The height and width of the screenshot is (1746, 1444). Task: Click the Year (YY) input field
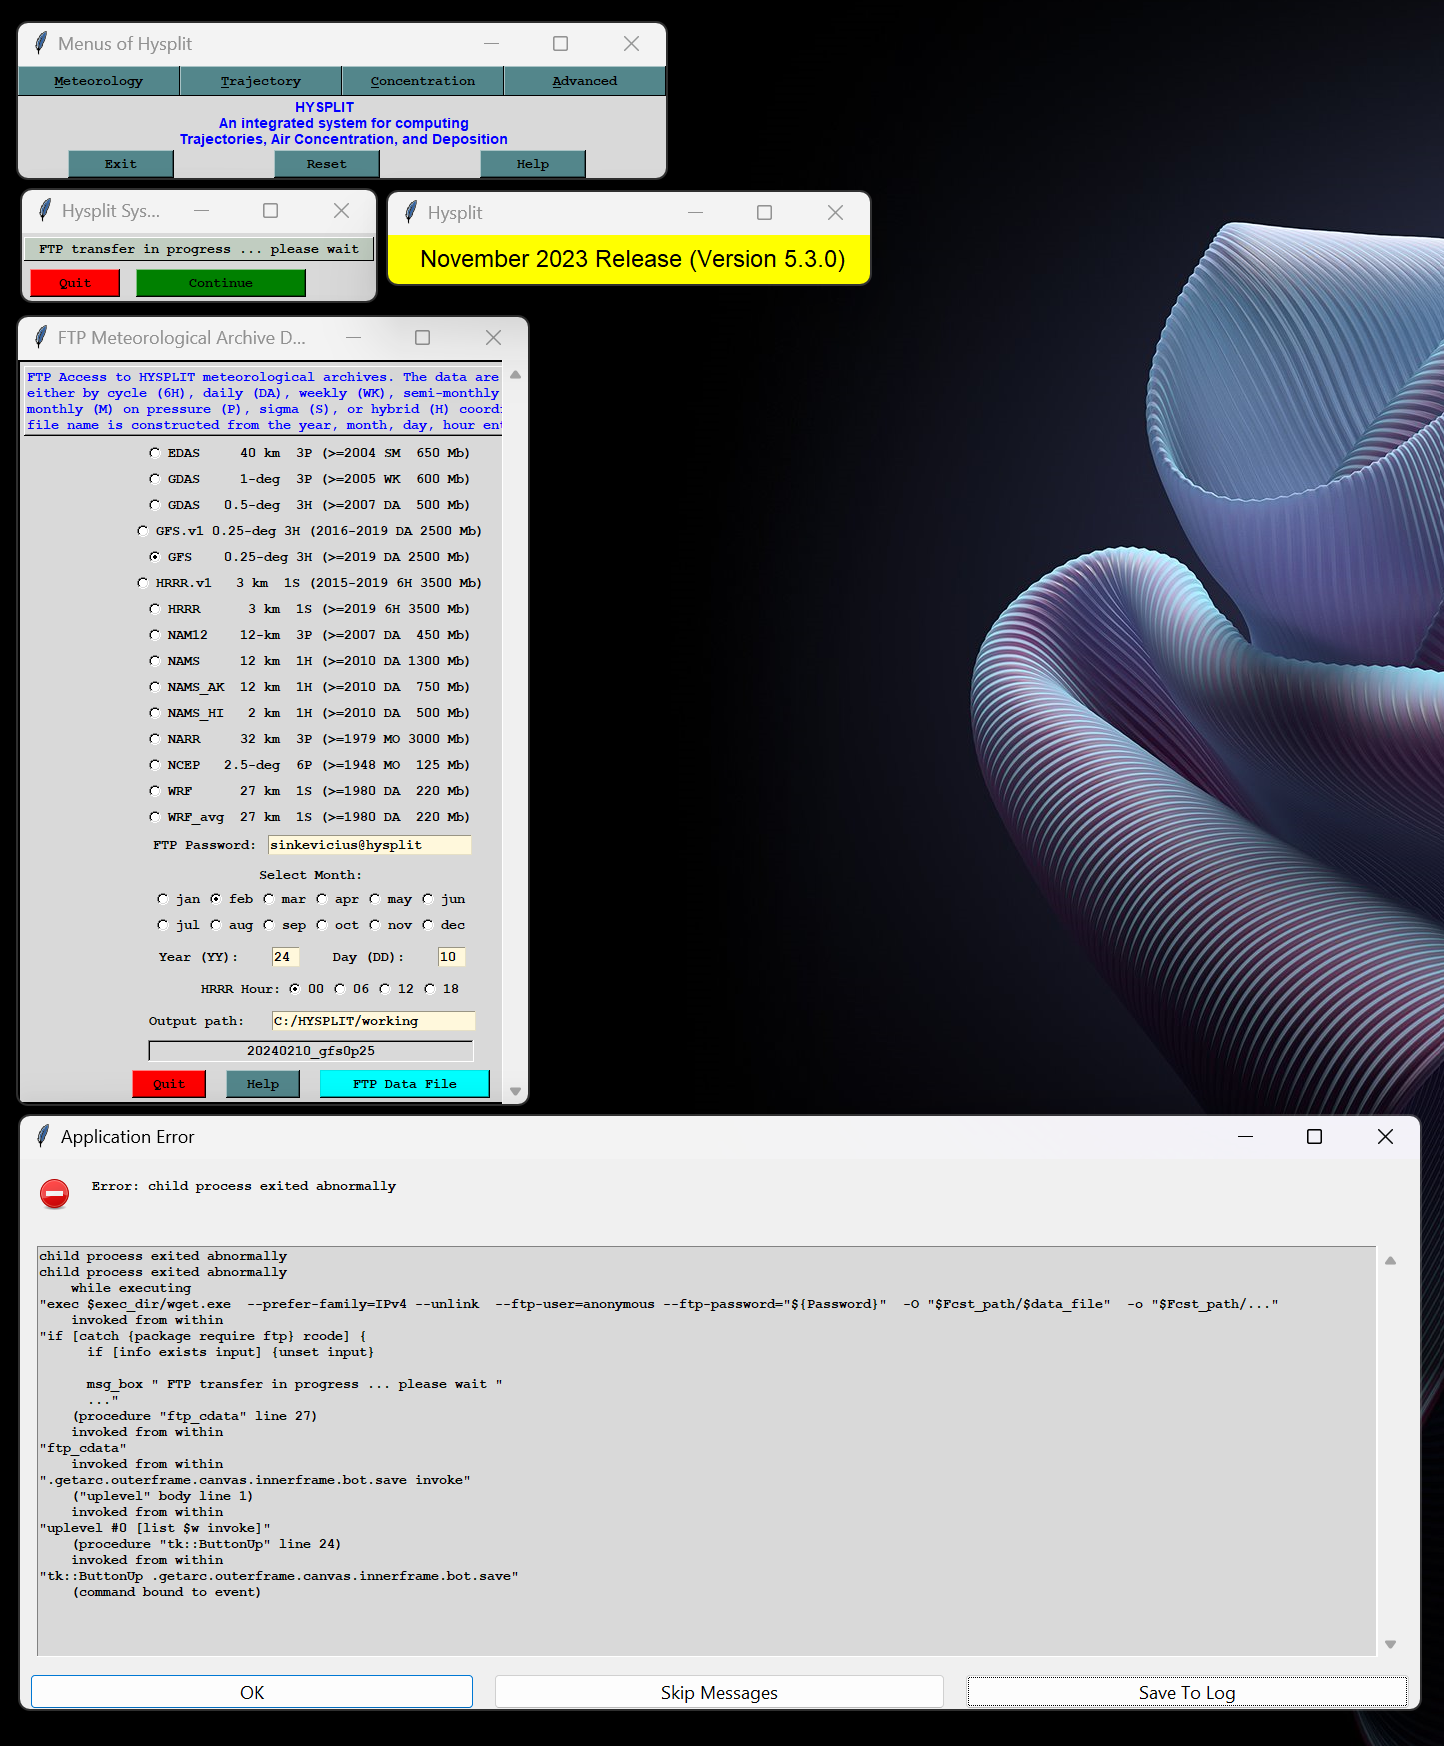(285, 957)
